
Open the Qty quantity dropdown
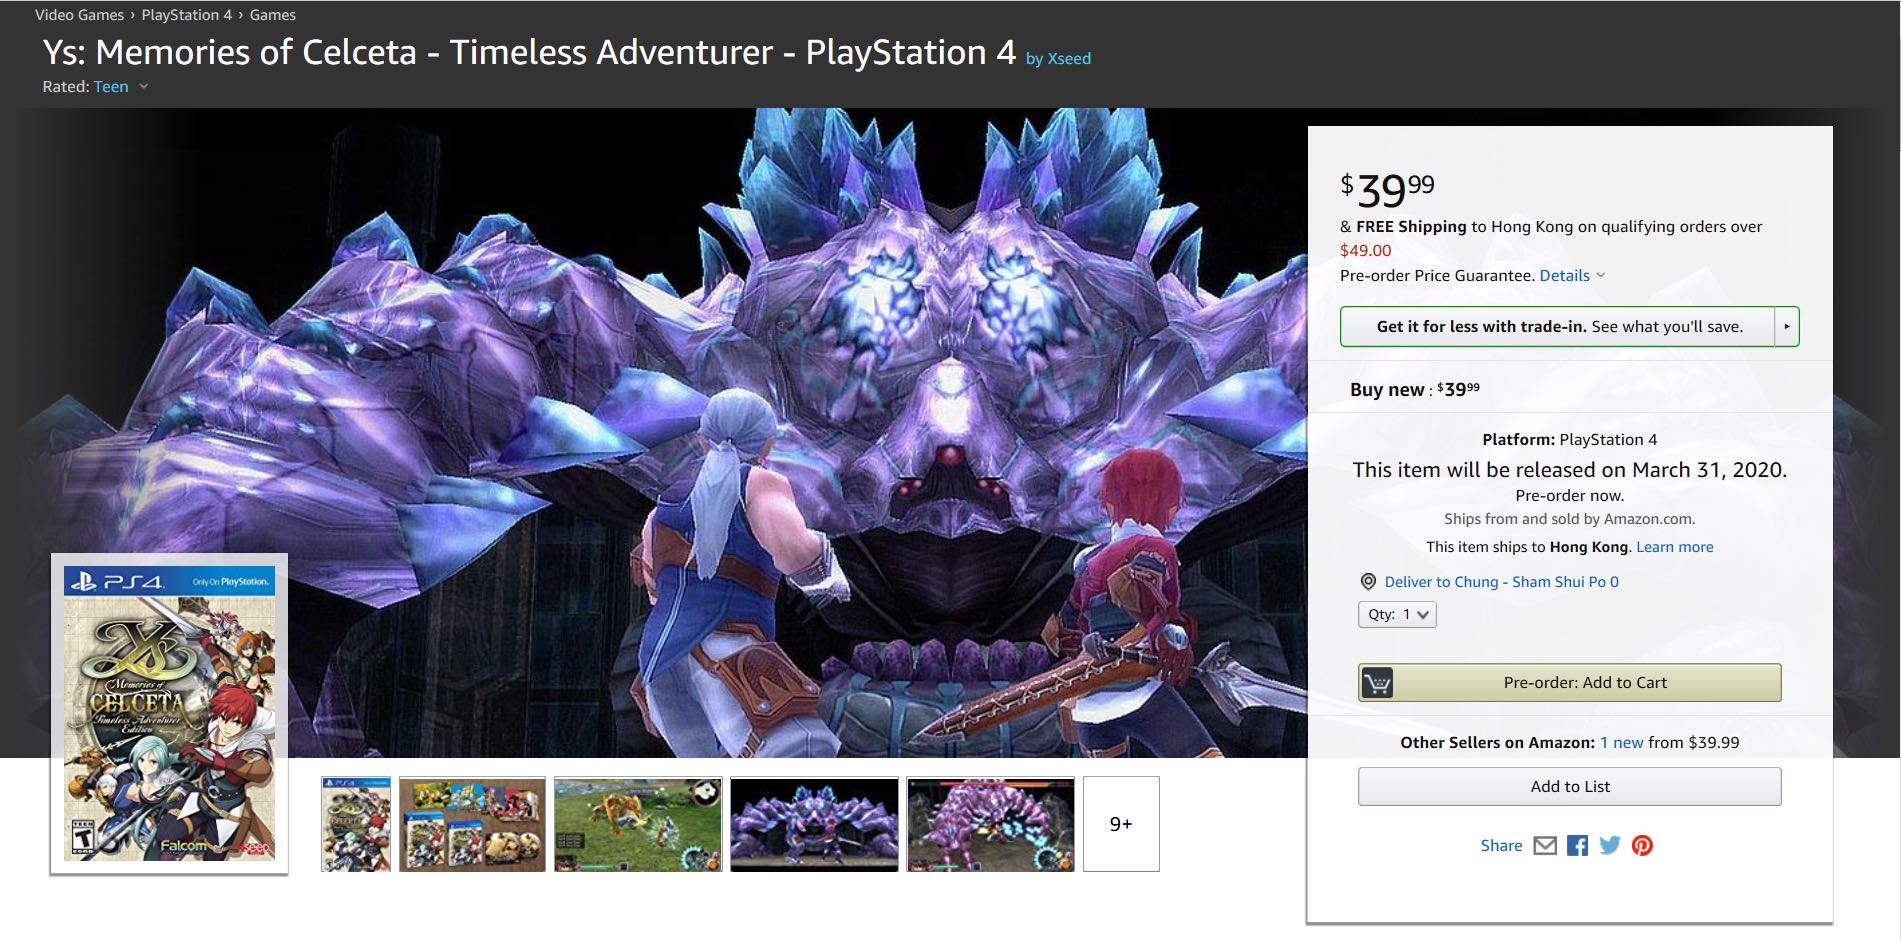click(1397, 615)
